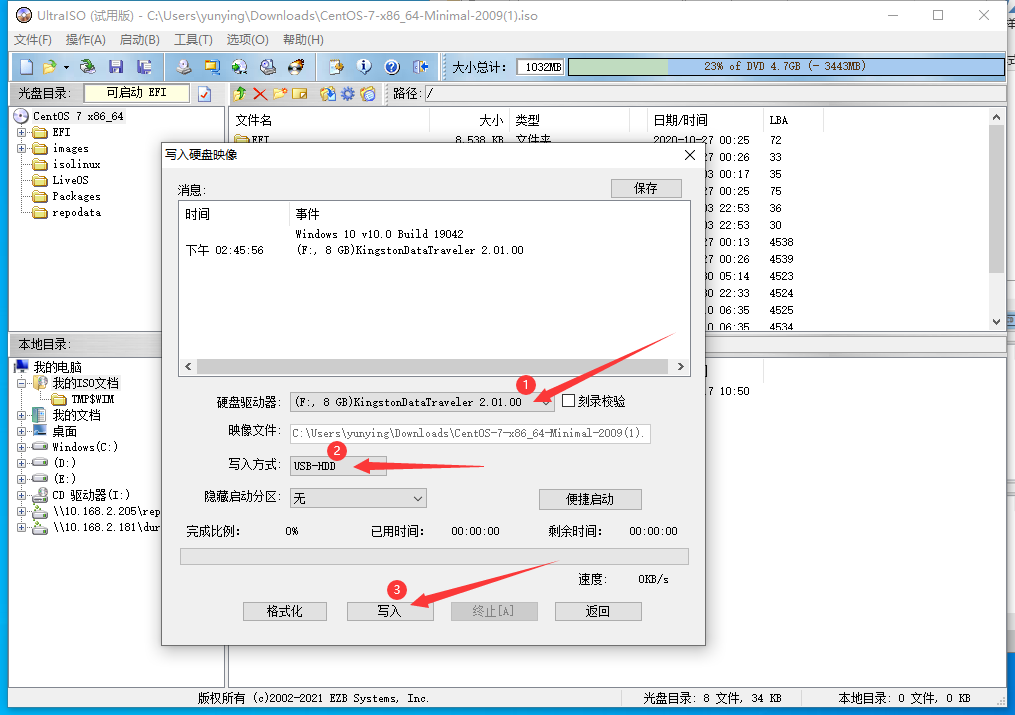Viewport: 1015px width, 715px height.
Task: Click the folder-with-list icon next to gear
Action: pyautogui.click(x=368, y=94)
